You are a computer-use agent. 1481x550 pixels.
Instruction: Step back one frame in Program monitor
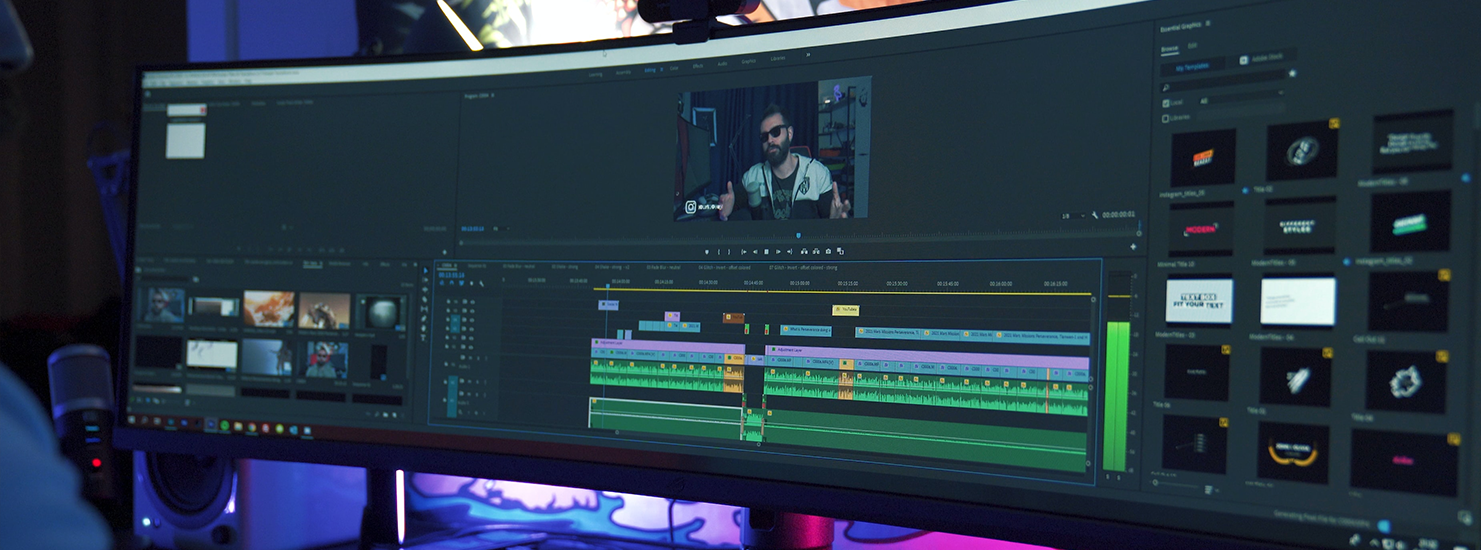tap(755, 252)
